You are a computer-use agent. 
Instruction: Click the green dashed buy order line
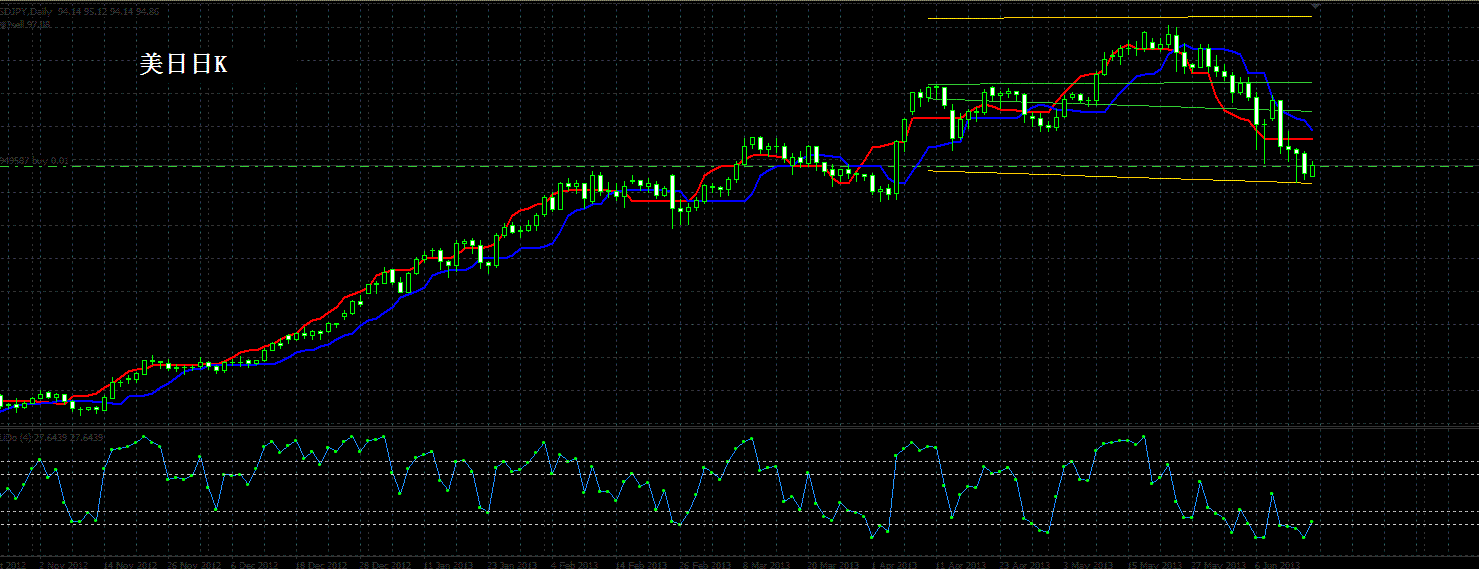[x=739, y=166]
